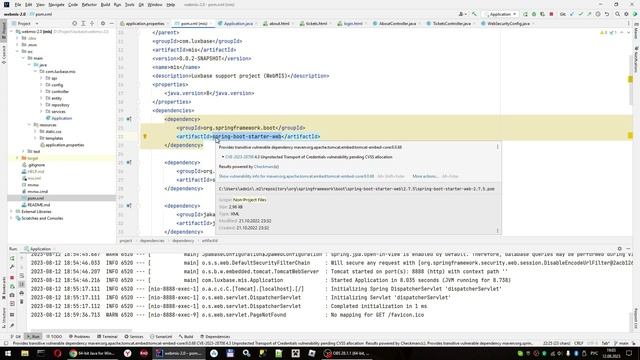Click the Git push arrow icon
Image resolution: width=640 pixels, height=360 pixels.
[589, 14]
